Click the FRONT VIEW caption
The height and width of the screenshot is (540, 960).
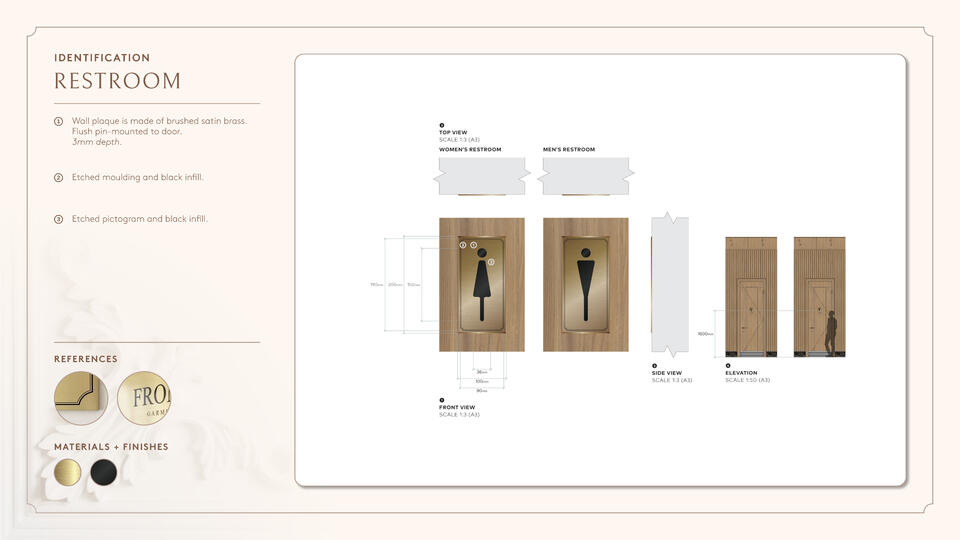pos(457,407)
